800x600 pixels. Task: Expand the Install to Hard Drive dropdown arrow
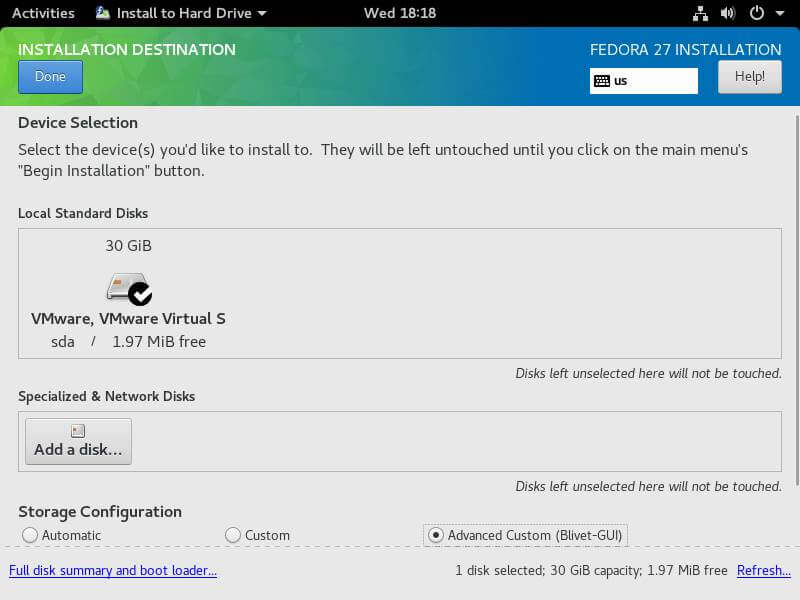tap(262, 14)
